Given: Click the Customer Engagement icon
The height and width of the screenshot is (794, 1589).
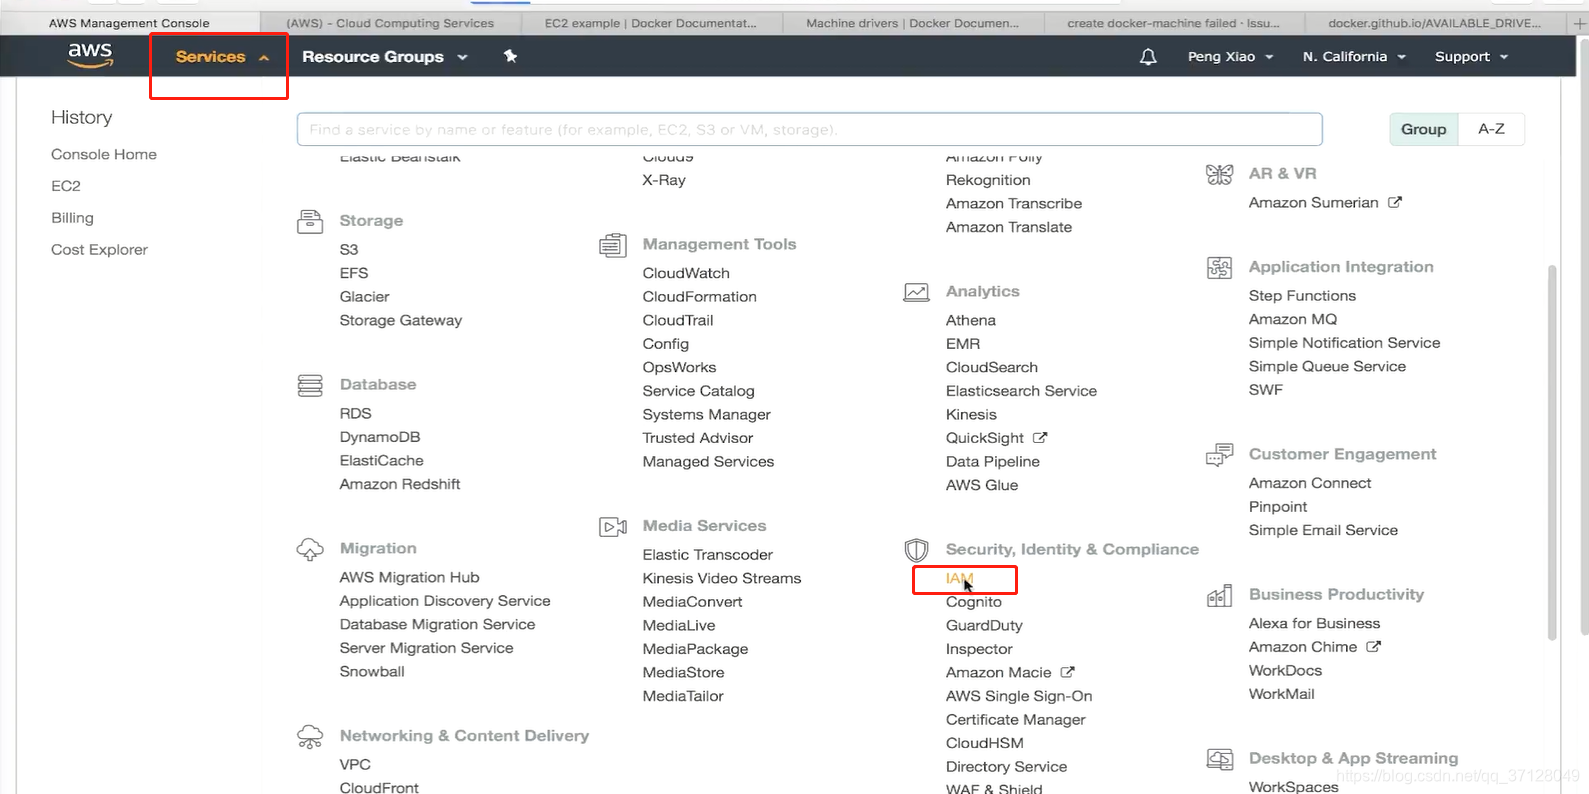Looking at the screenshot, I should click(x=1219, y=455).
